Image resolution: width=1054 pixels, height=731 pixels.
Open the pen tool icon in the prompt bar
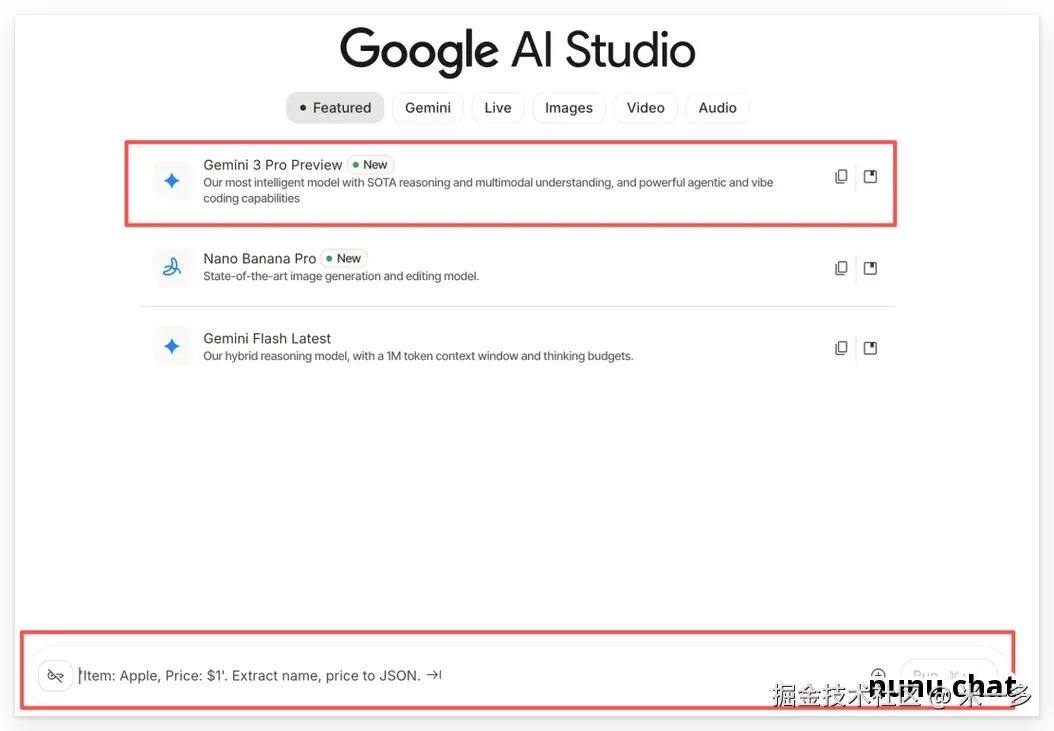click(55, 675)
